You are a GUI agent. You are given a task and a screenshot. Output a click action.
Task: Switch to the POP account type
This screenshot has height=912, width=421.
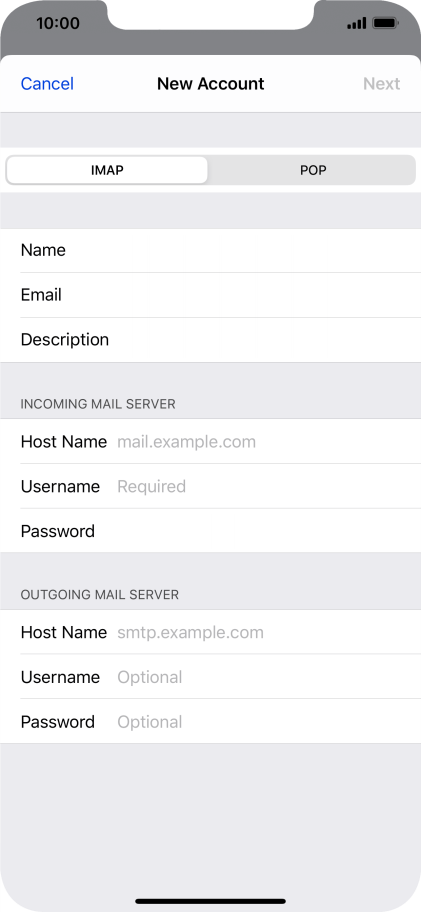313,170
